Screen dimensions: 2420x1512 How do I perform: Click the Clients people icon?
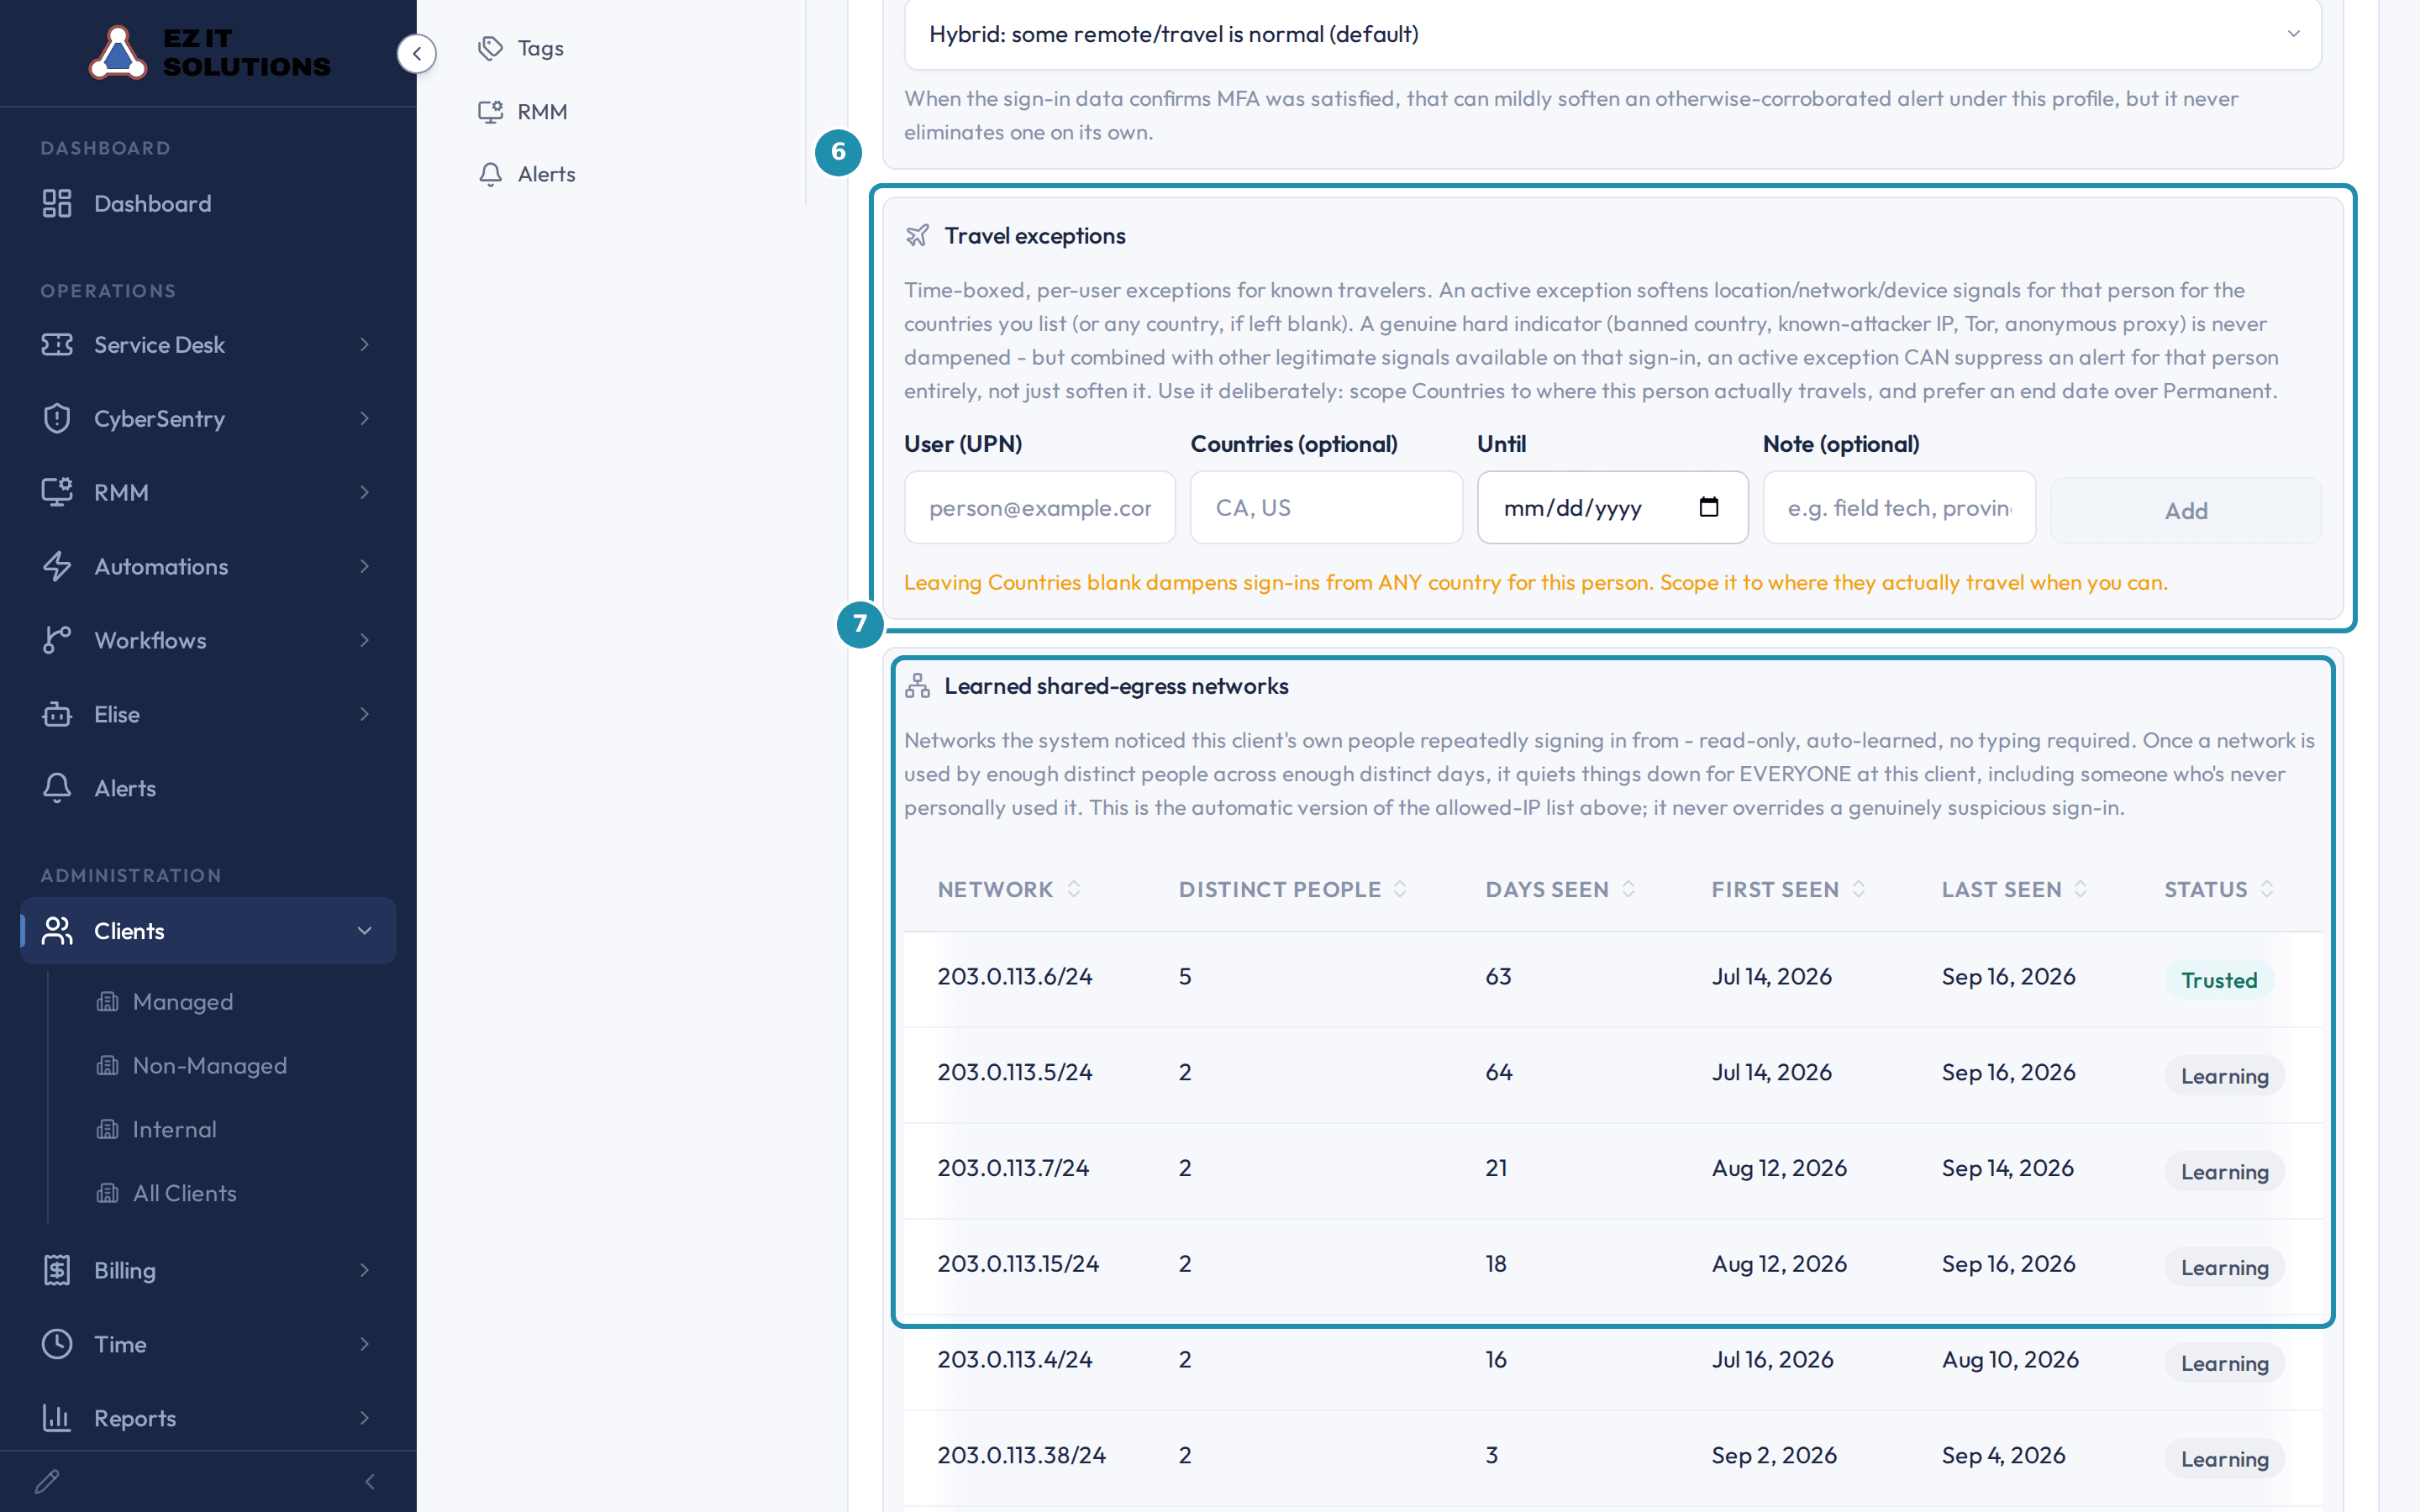pos(57,931)
